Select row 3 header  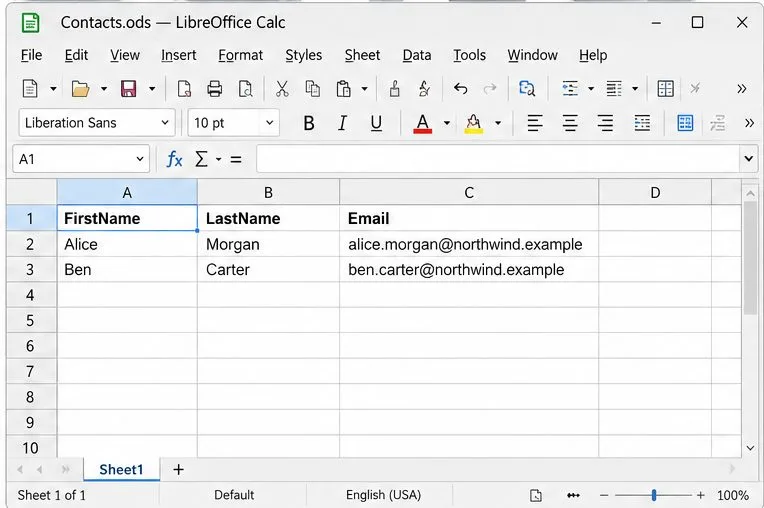(x=30, y=269)
